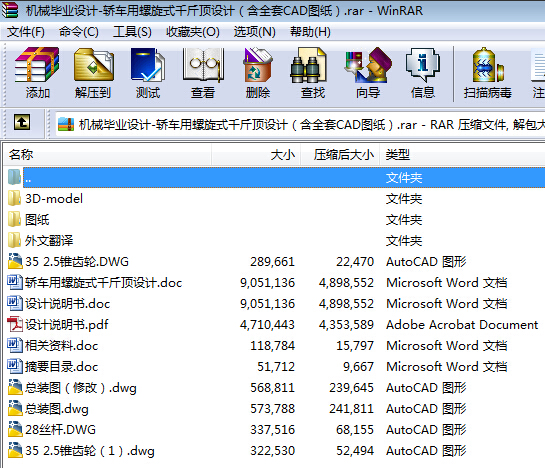Click the 外文翻译 folder icon
Screen dimensions: 545x468
14,240
